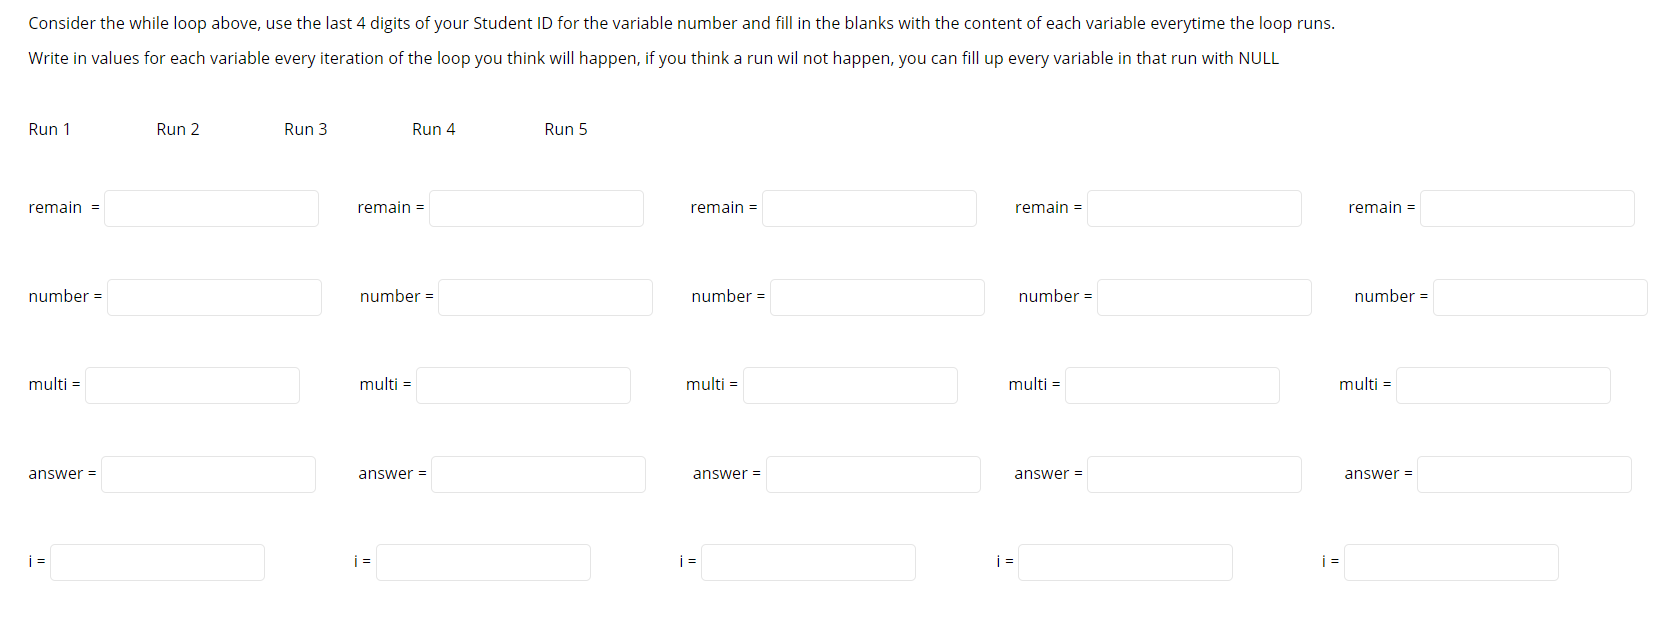Click the i input field under Run 2
1669x625 pixels.
click(x=483, y=562)
